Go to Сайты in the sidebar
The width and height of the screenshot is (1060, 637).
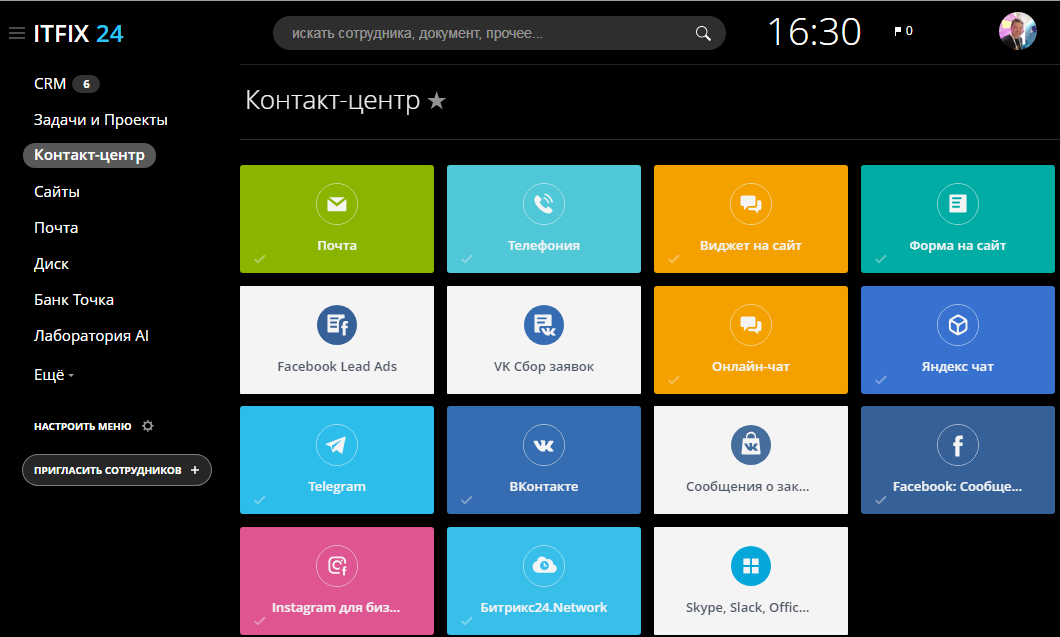(x=57, y=192)
